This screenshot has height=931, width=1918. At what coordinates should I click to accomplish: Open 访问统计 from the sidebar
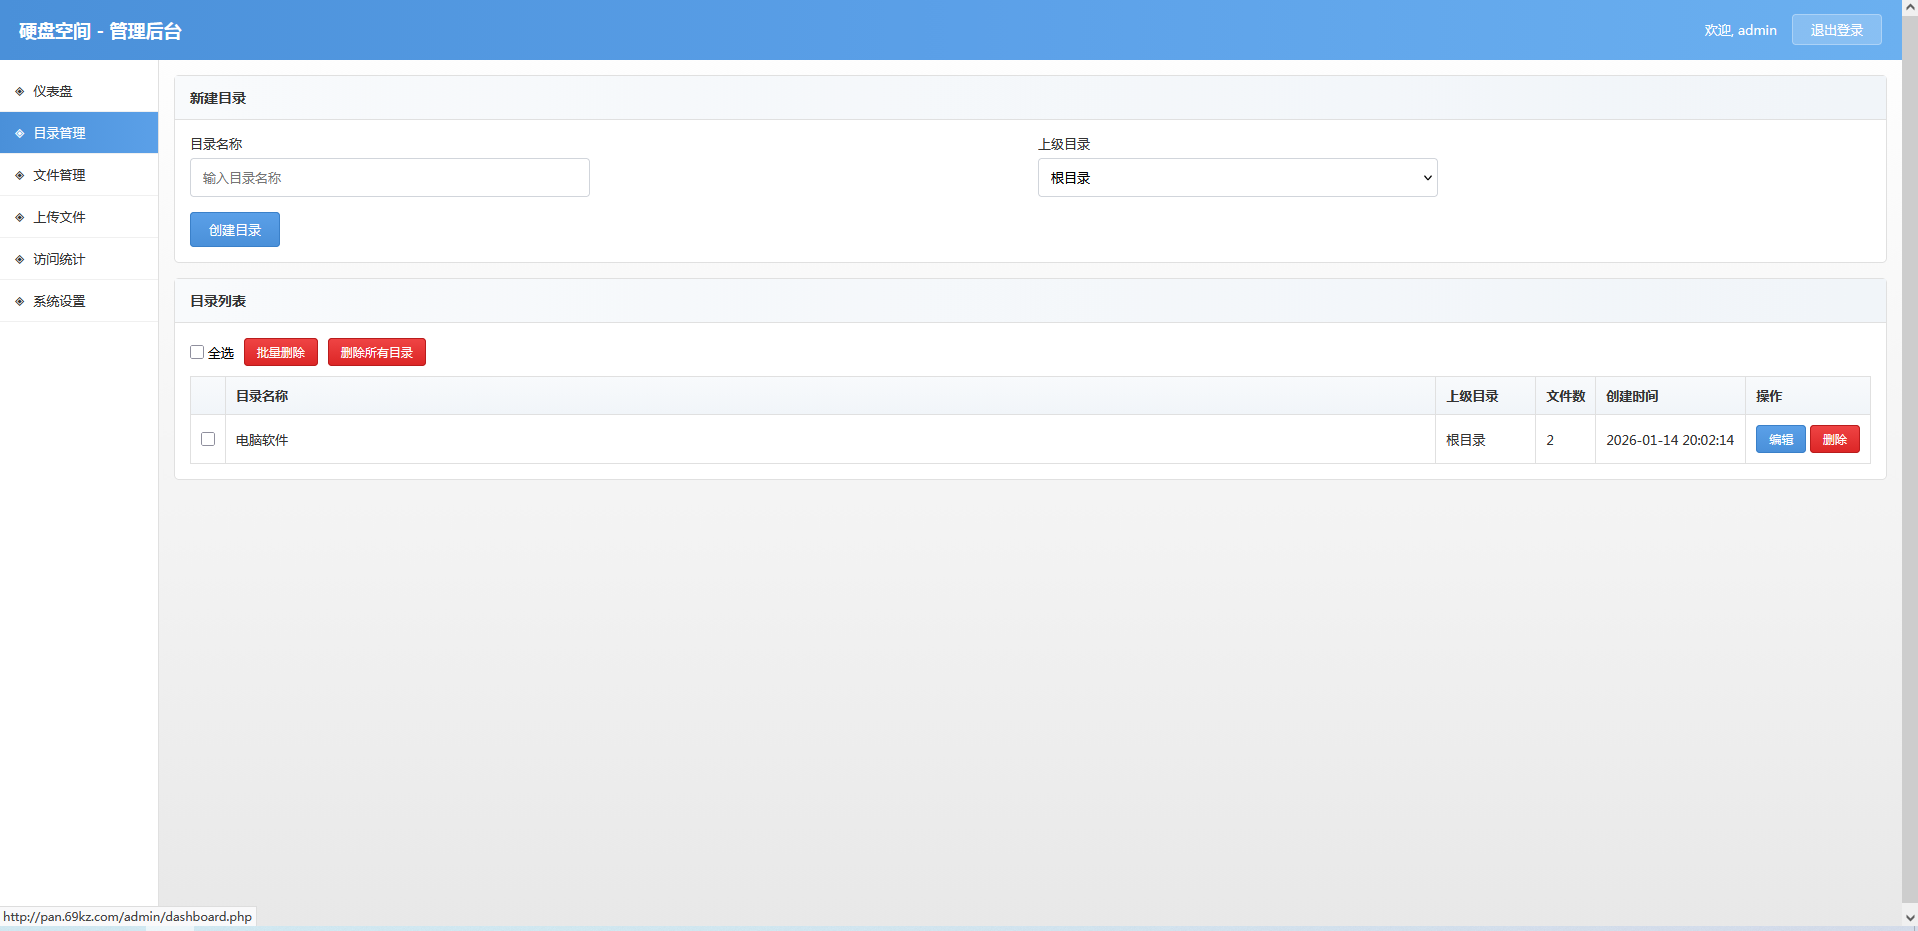(x=59, y=259)
